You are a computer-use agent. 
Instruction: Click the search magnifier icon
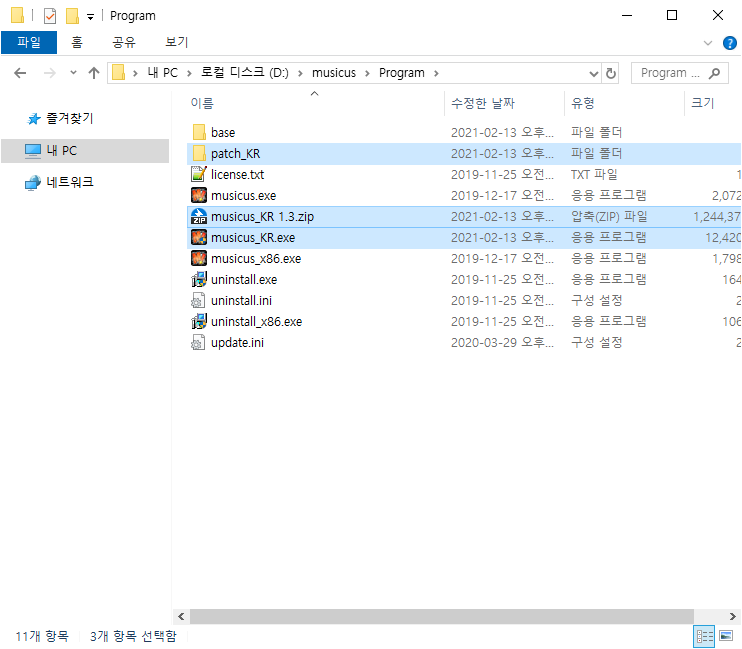pos(714,73)
